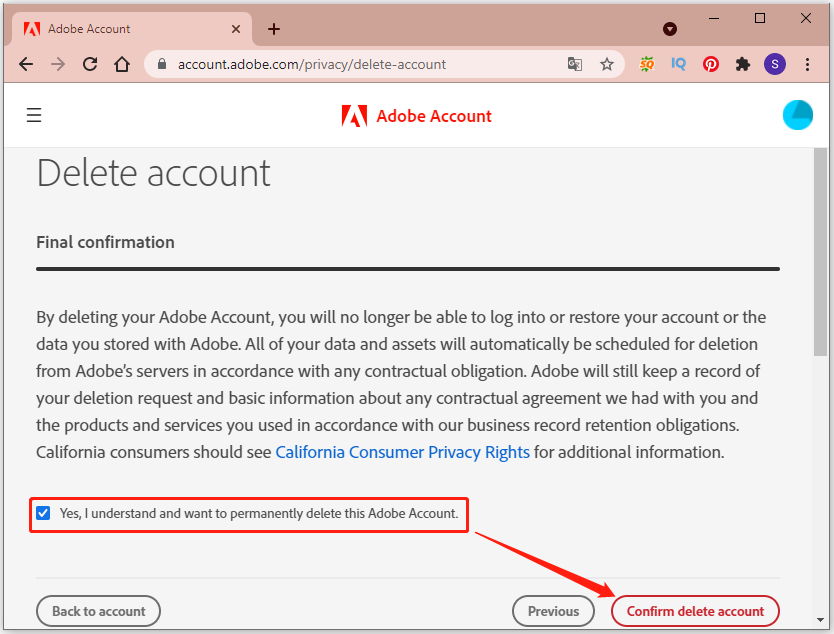834x634 pixels.
Task: Click the dark circular dropdown arrow in title bar
Action: coord(670,29)
